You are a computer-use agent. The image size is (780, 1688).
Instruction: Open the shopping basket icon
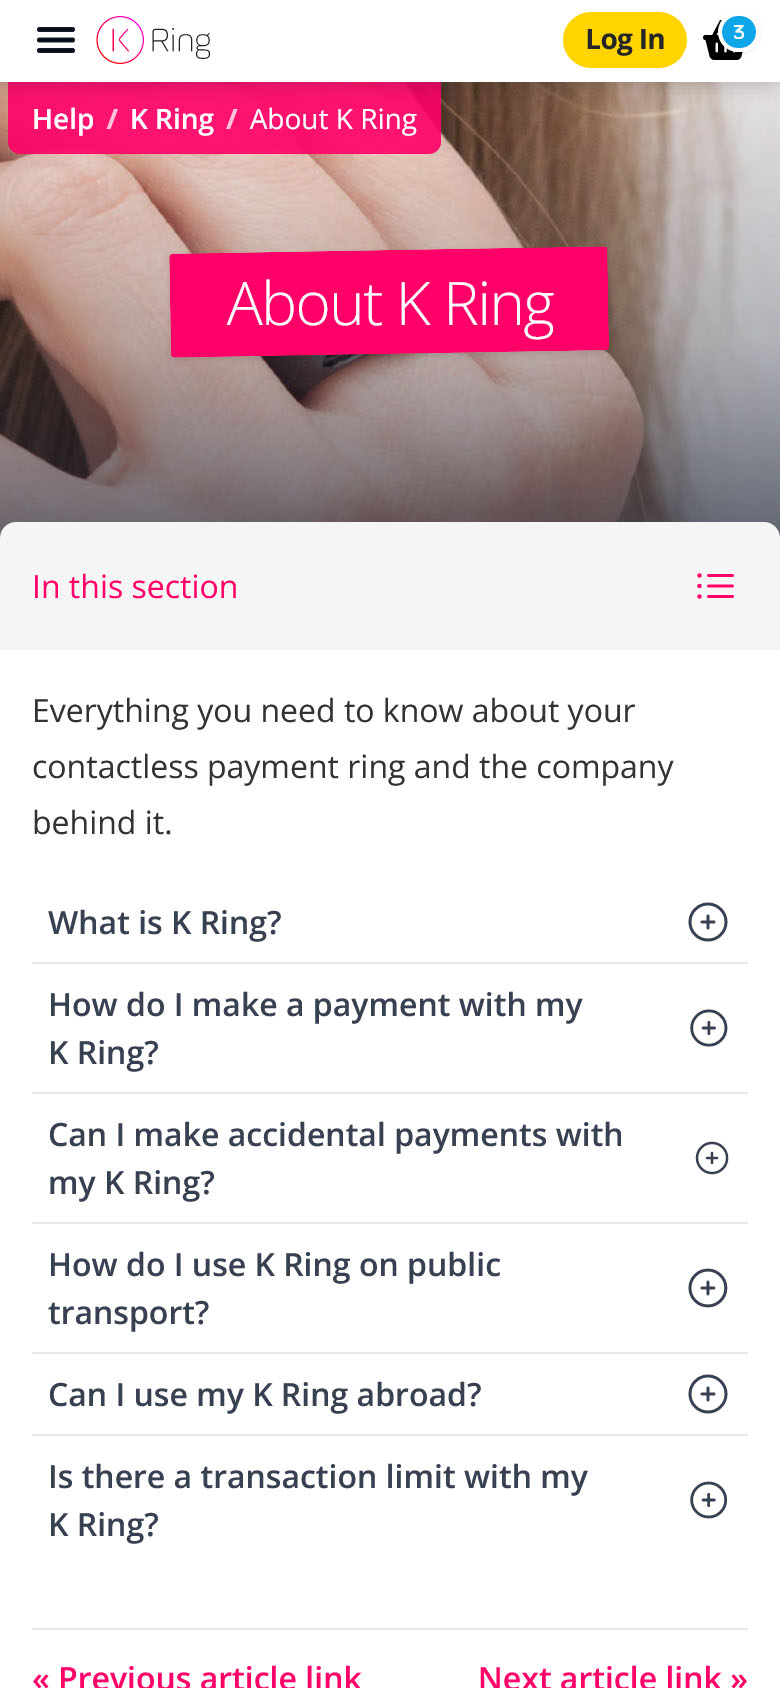click(x=722, y=46)
